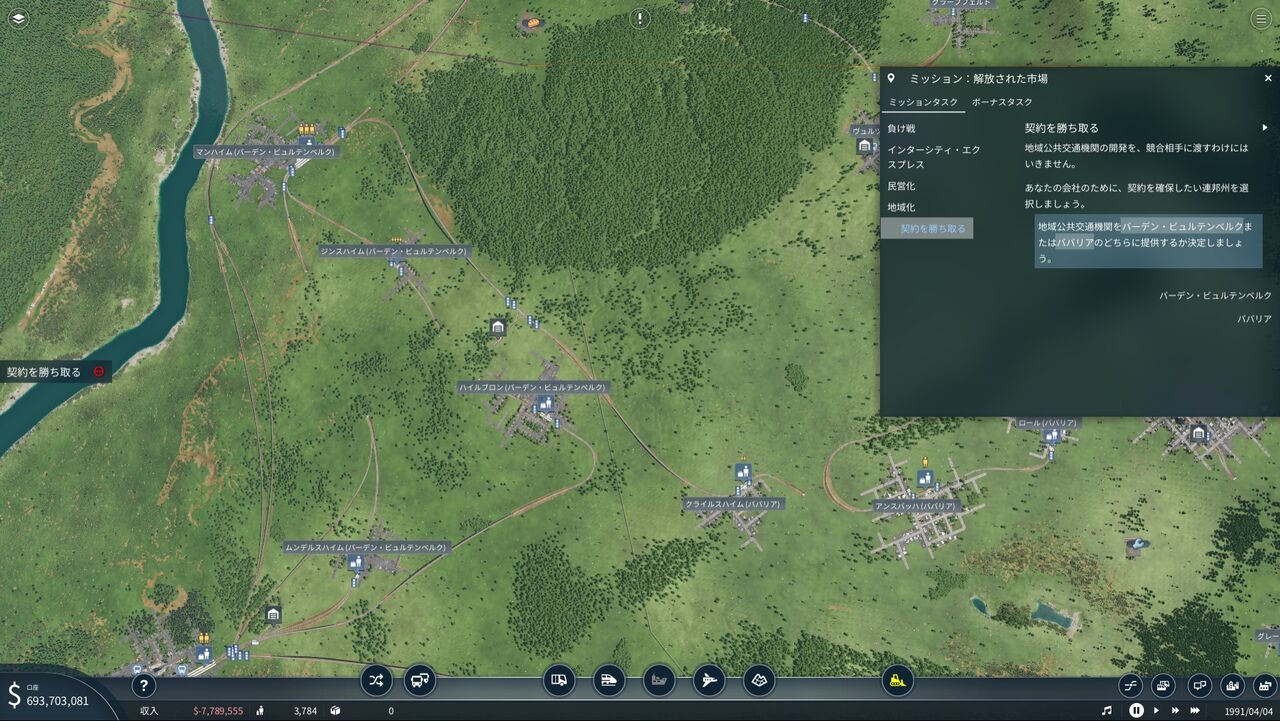Open the terrain landscaping tool menu
Image resolution: width=1280 pixels, height=721 pixels.
point(759,680)
